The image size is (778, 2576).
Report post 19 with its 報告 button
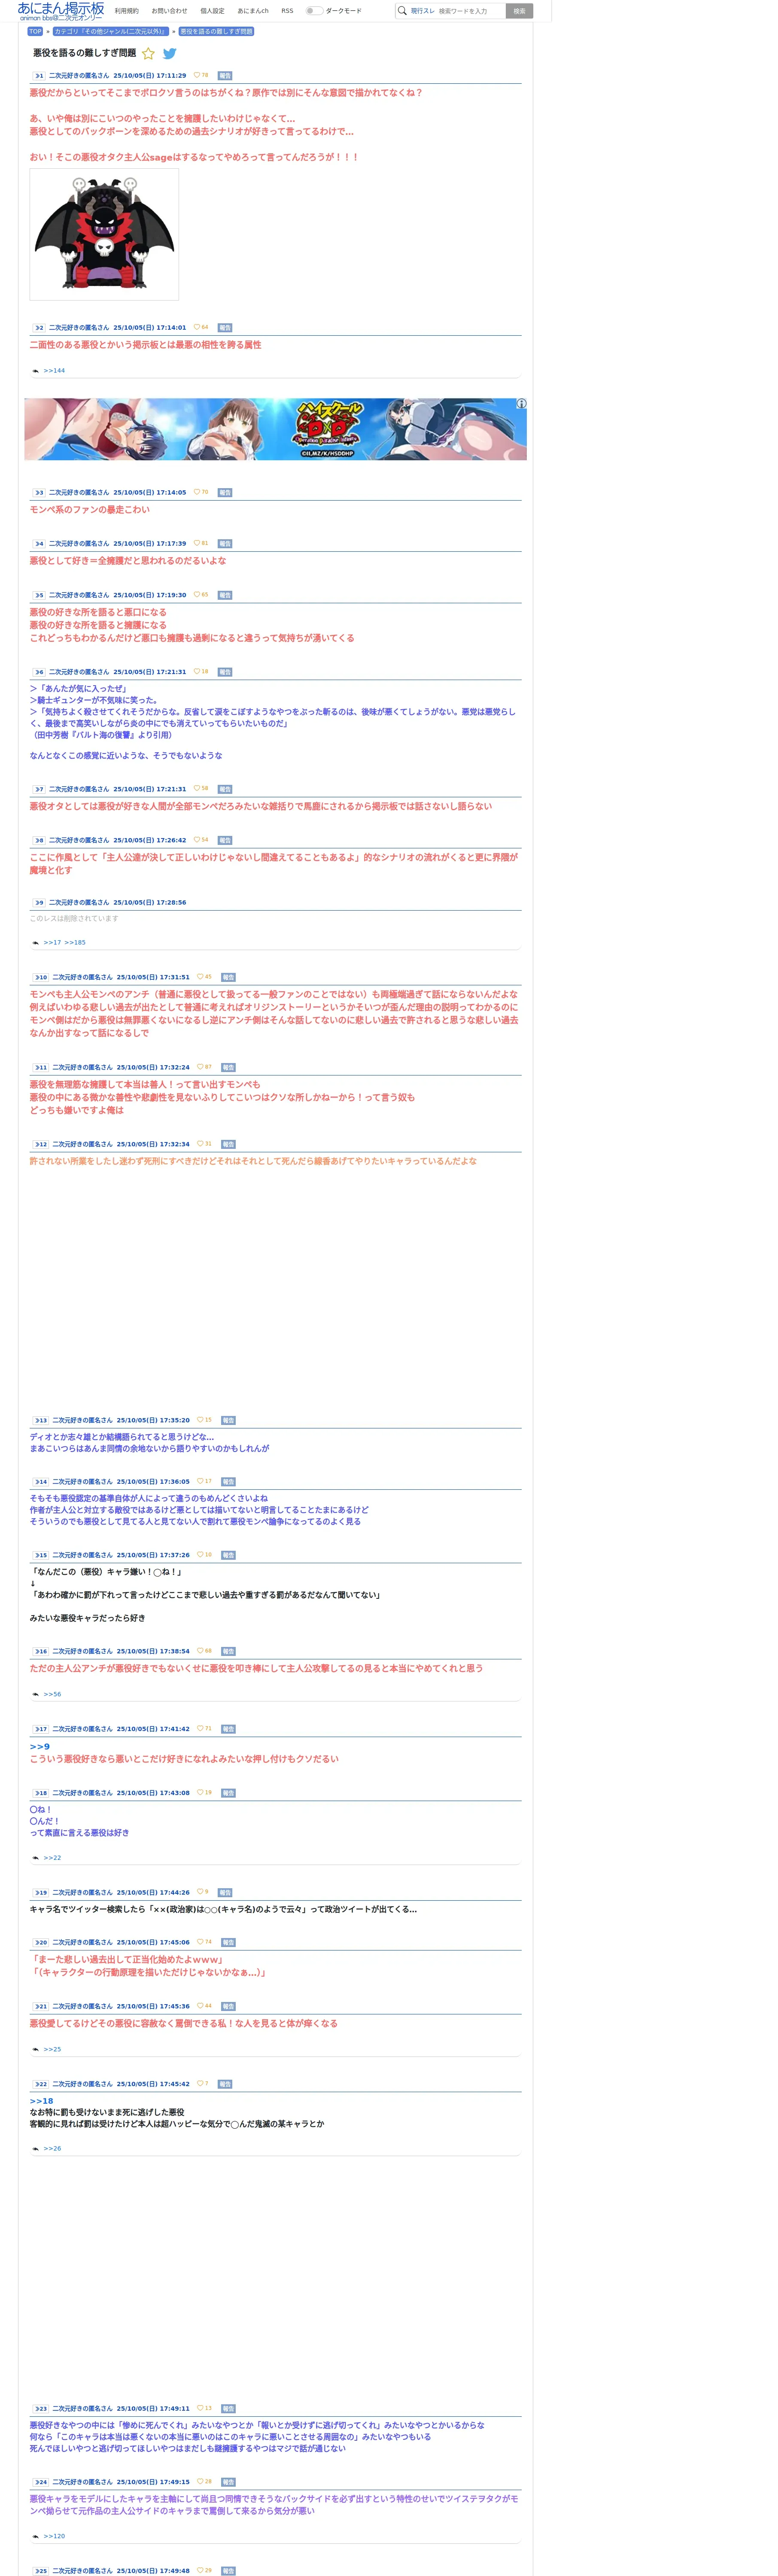point(225,1893)
